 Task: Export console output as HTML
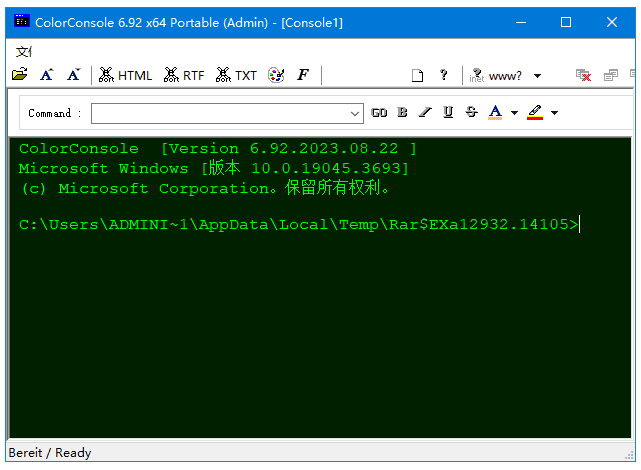pyautogui.click(x=126, y=75)
